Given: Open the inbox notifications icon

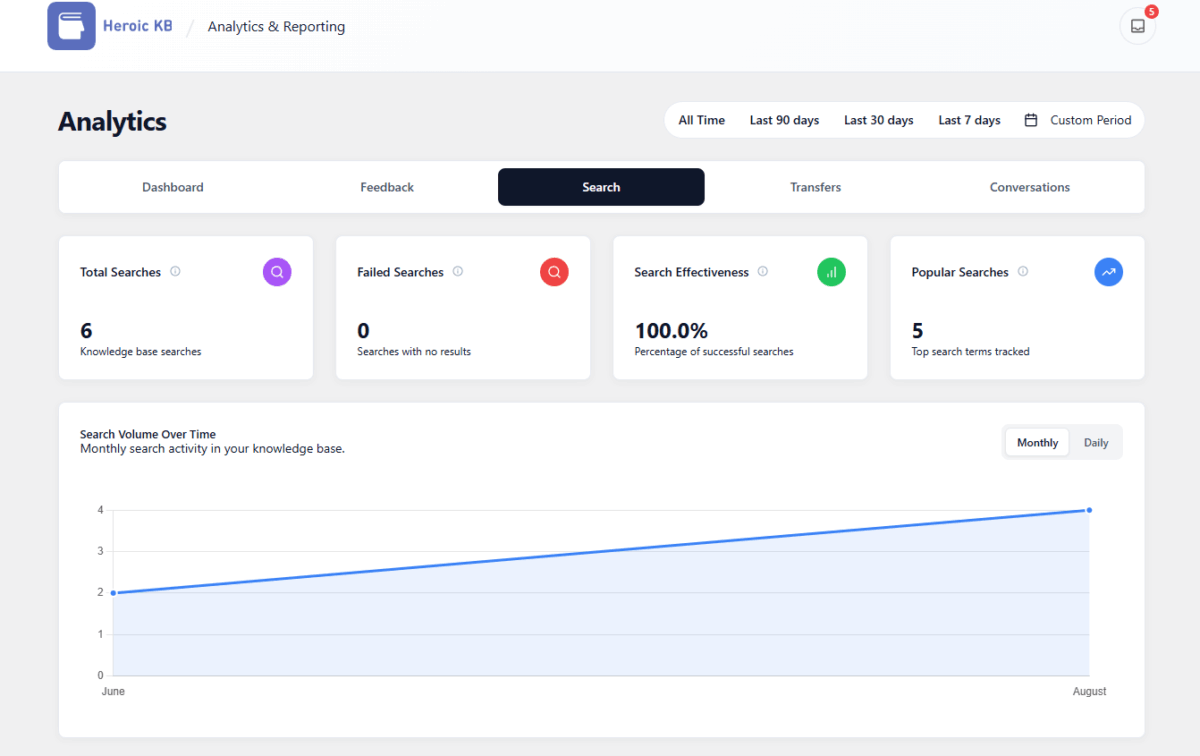Looking at the screenshot, I should [x=1137, y=27].
